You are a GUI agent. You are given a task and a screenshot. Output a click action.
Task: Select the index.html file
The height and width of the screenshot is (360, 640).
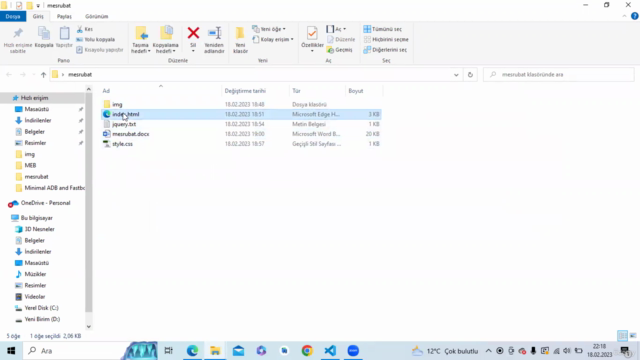coord(241,114)
